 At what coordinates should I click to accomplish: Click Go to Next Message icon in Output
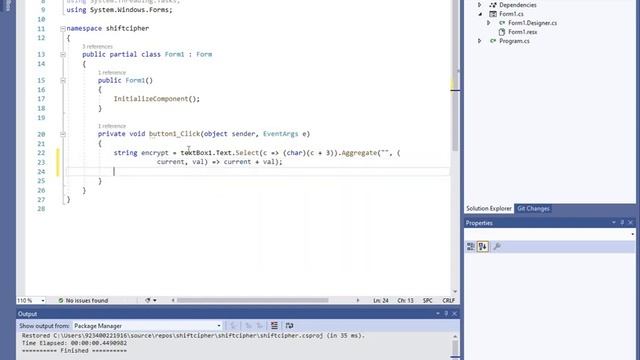(x=260, y=325)
